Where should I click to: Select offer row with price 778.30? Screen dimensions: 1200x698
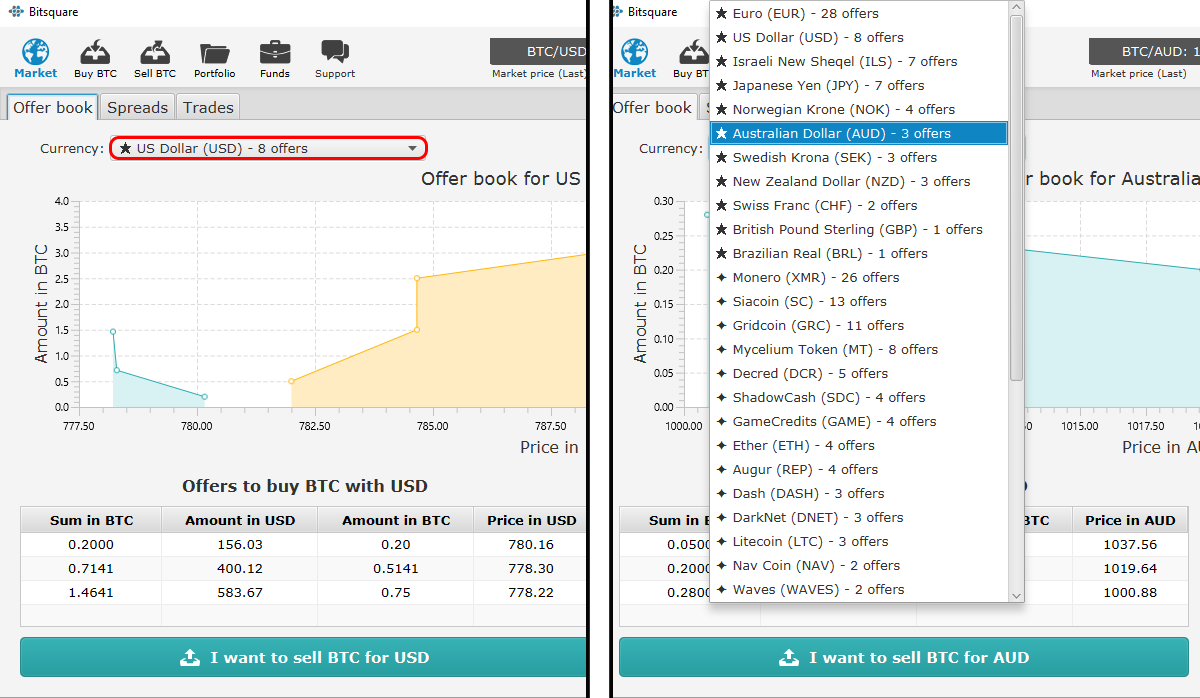[303, 569]
